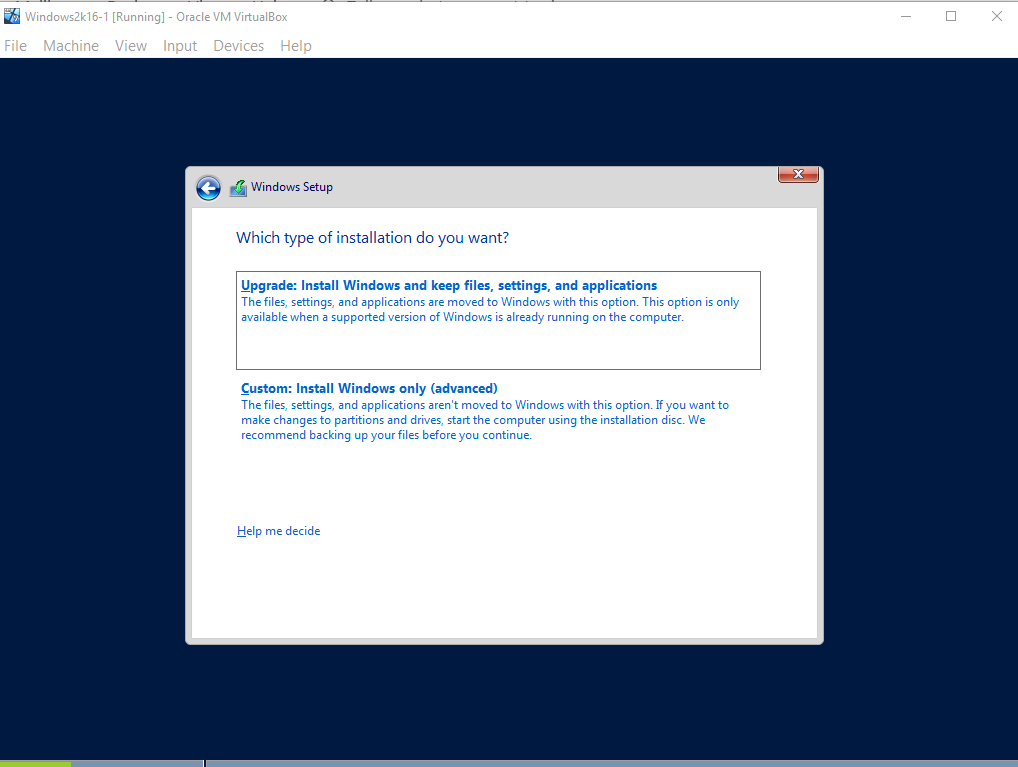Click the Windows2k16-1 [Running] window title
Screen dimensions: 1018x767
pyautogui.click(x=156, y=17)
